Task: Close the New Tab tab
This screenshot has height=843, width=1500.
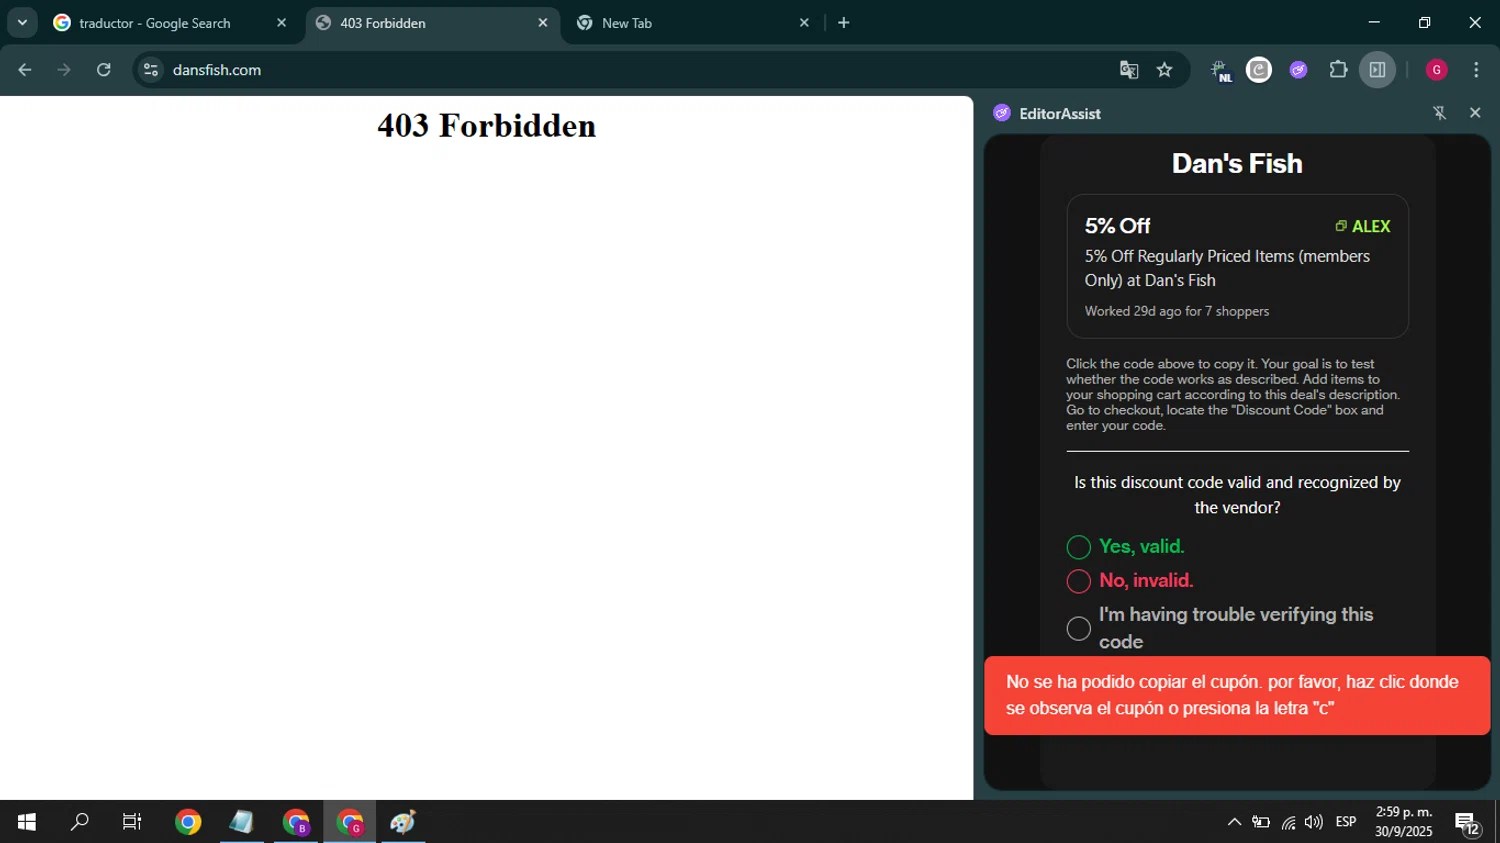Action: point(804,23)
